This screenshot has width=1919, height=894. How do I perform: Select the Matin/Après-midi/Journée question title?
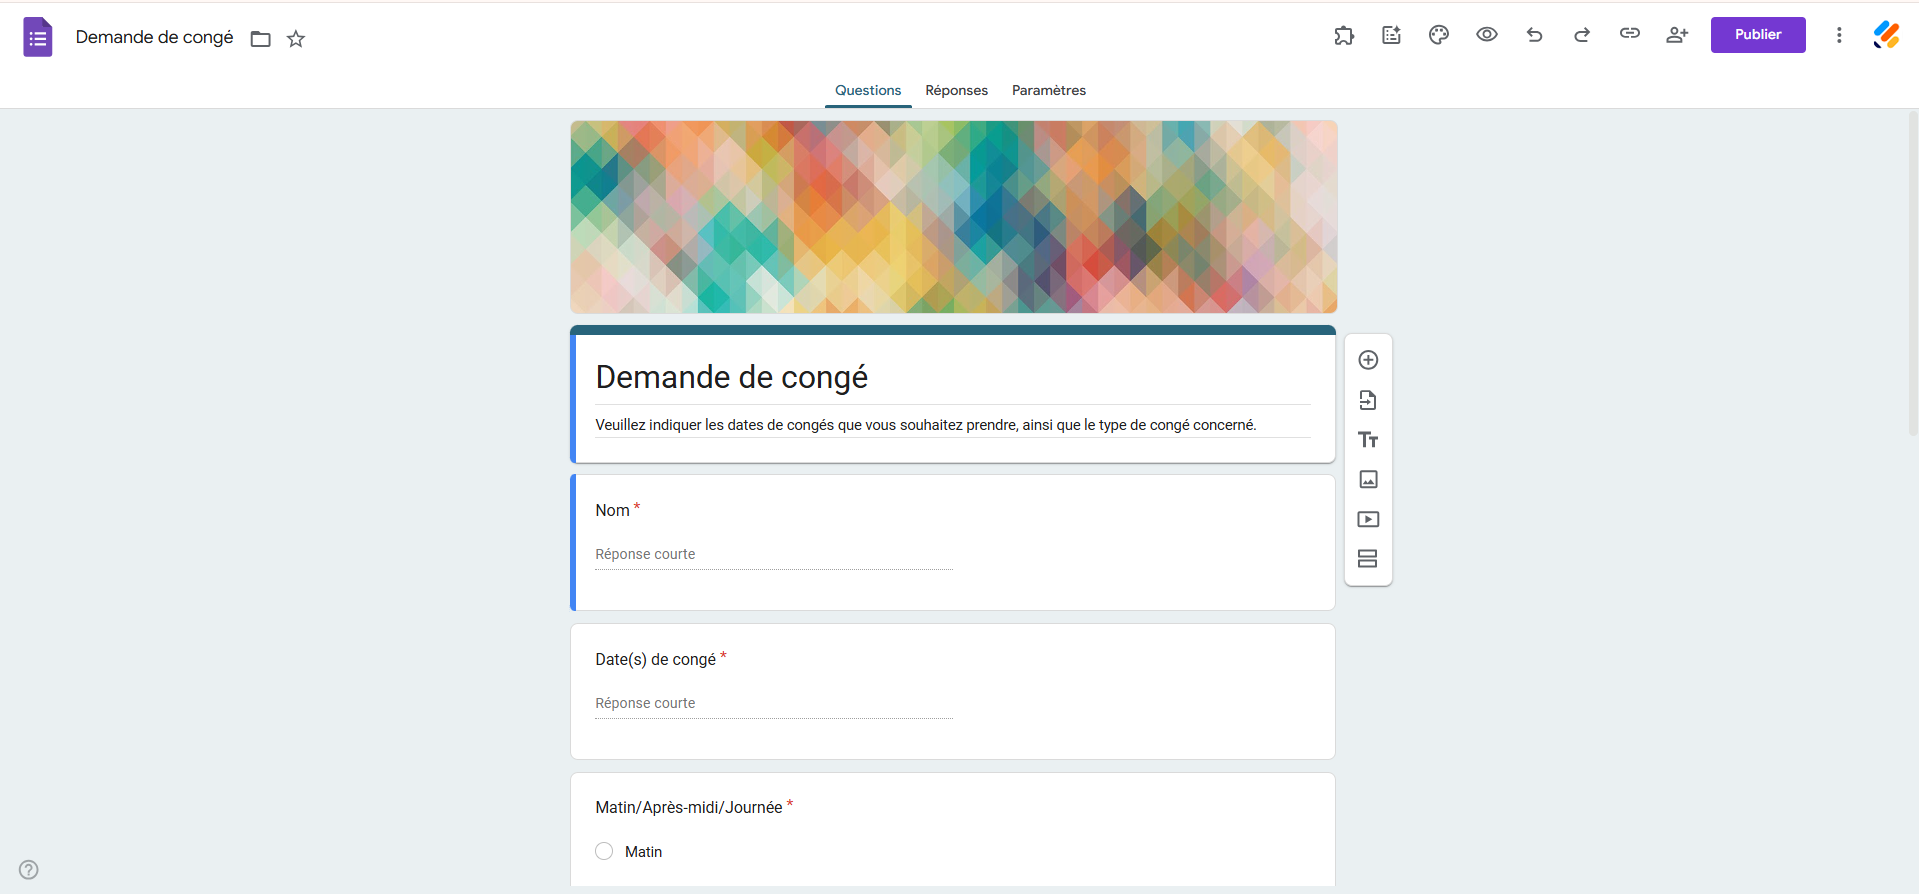tap(688, 807)
